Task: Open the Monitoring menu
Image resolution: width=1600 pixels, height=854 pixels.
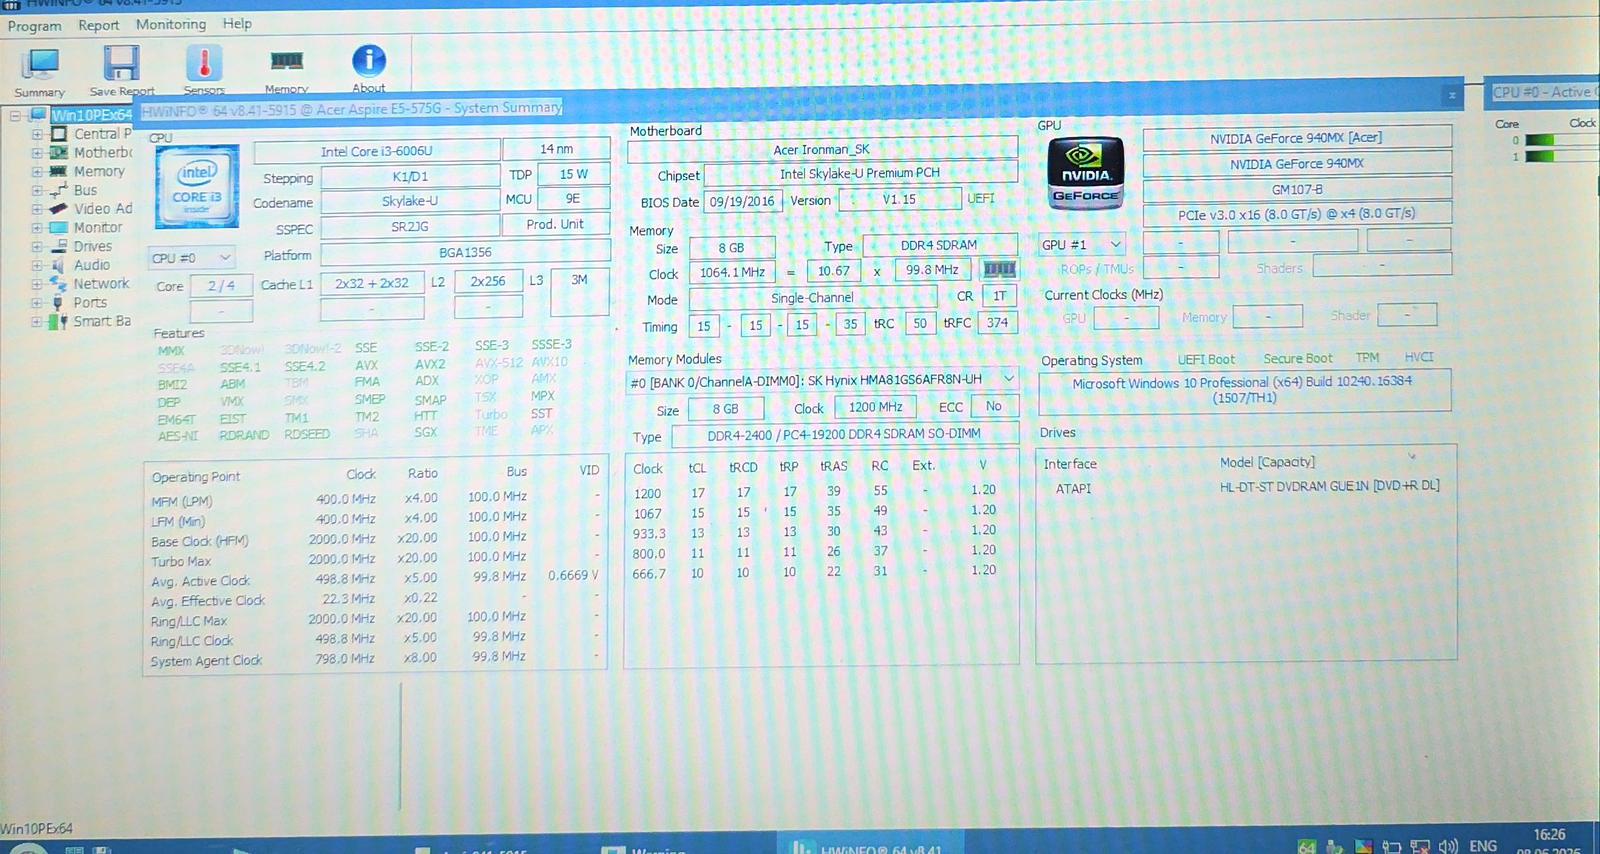Action: (x=171, y=24)
